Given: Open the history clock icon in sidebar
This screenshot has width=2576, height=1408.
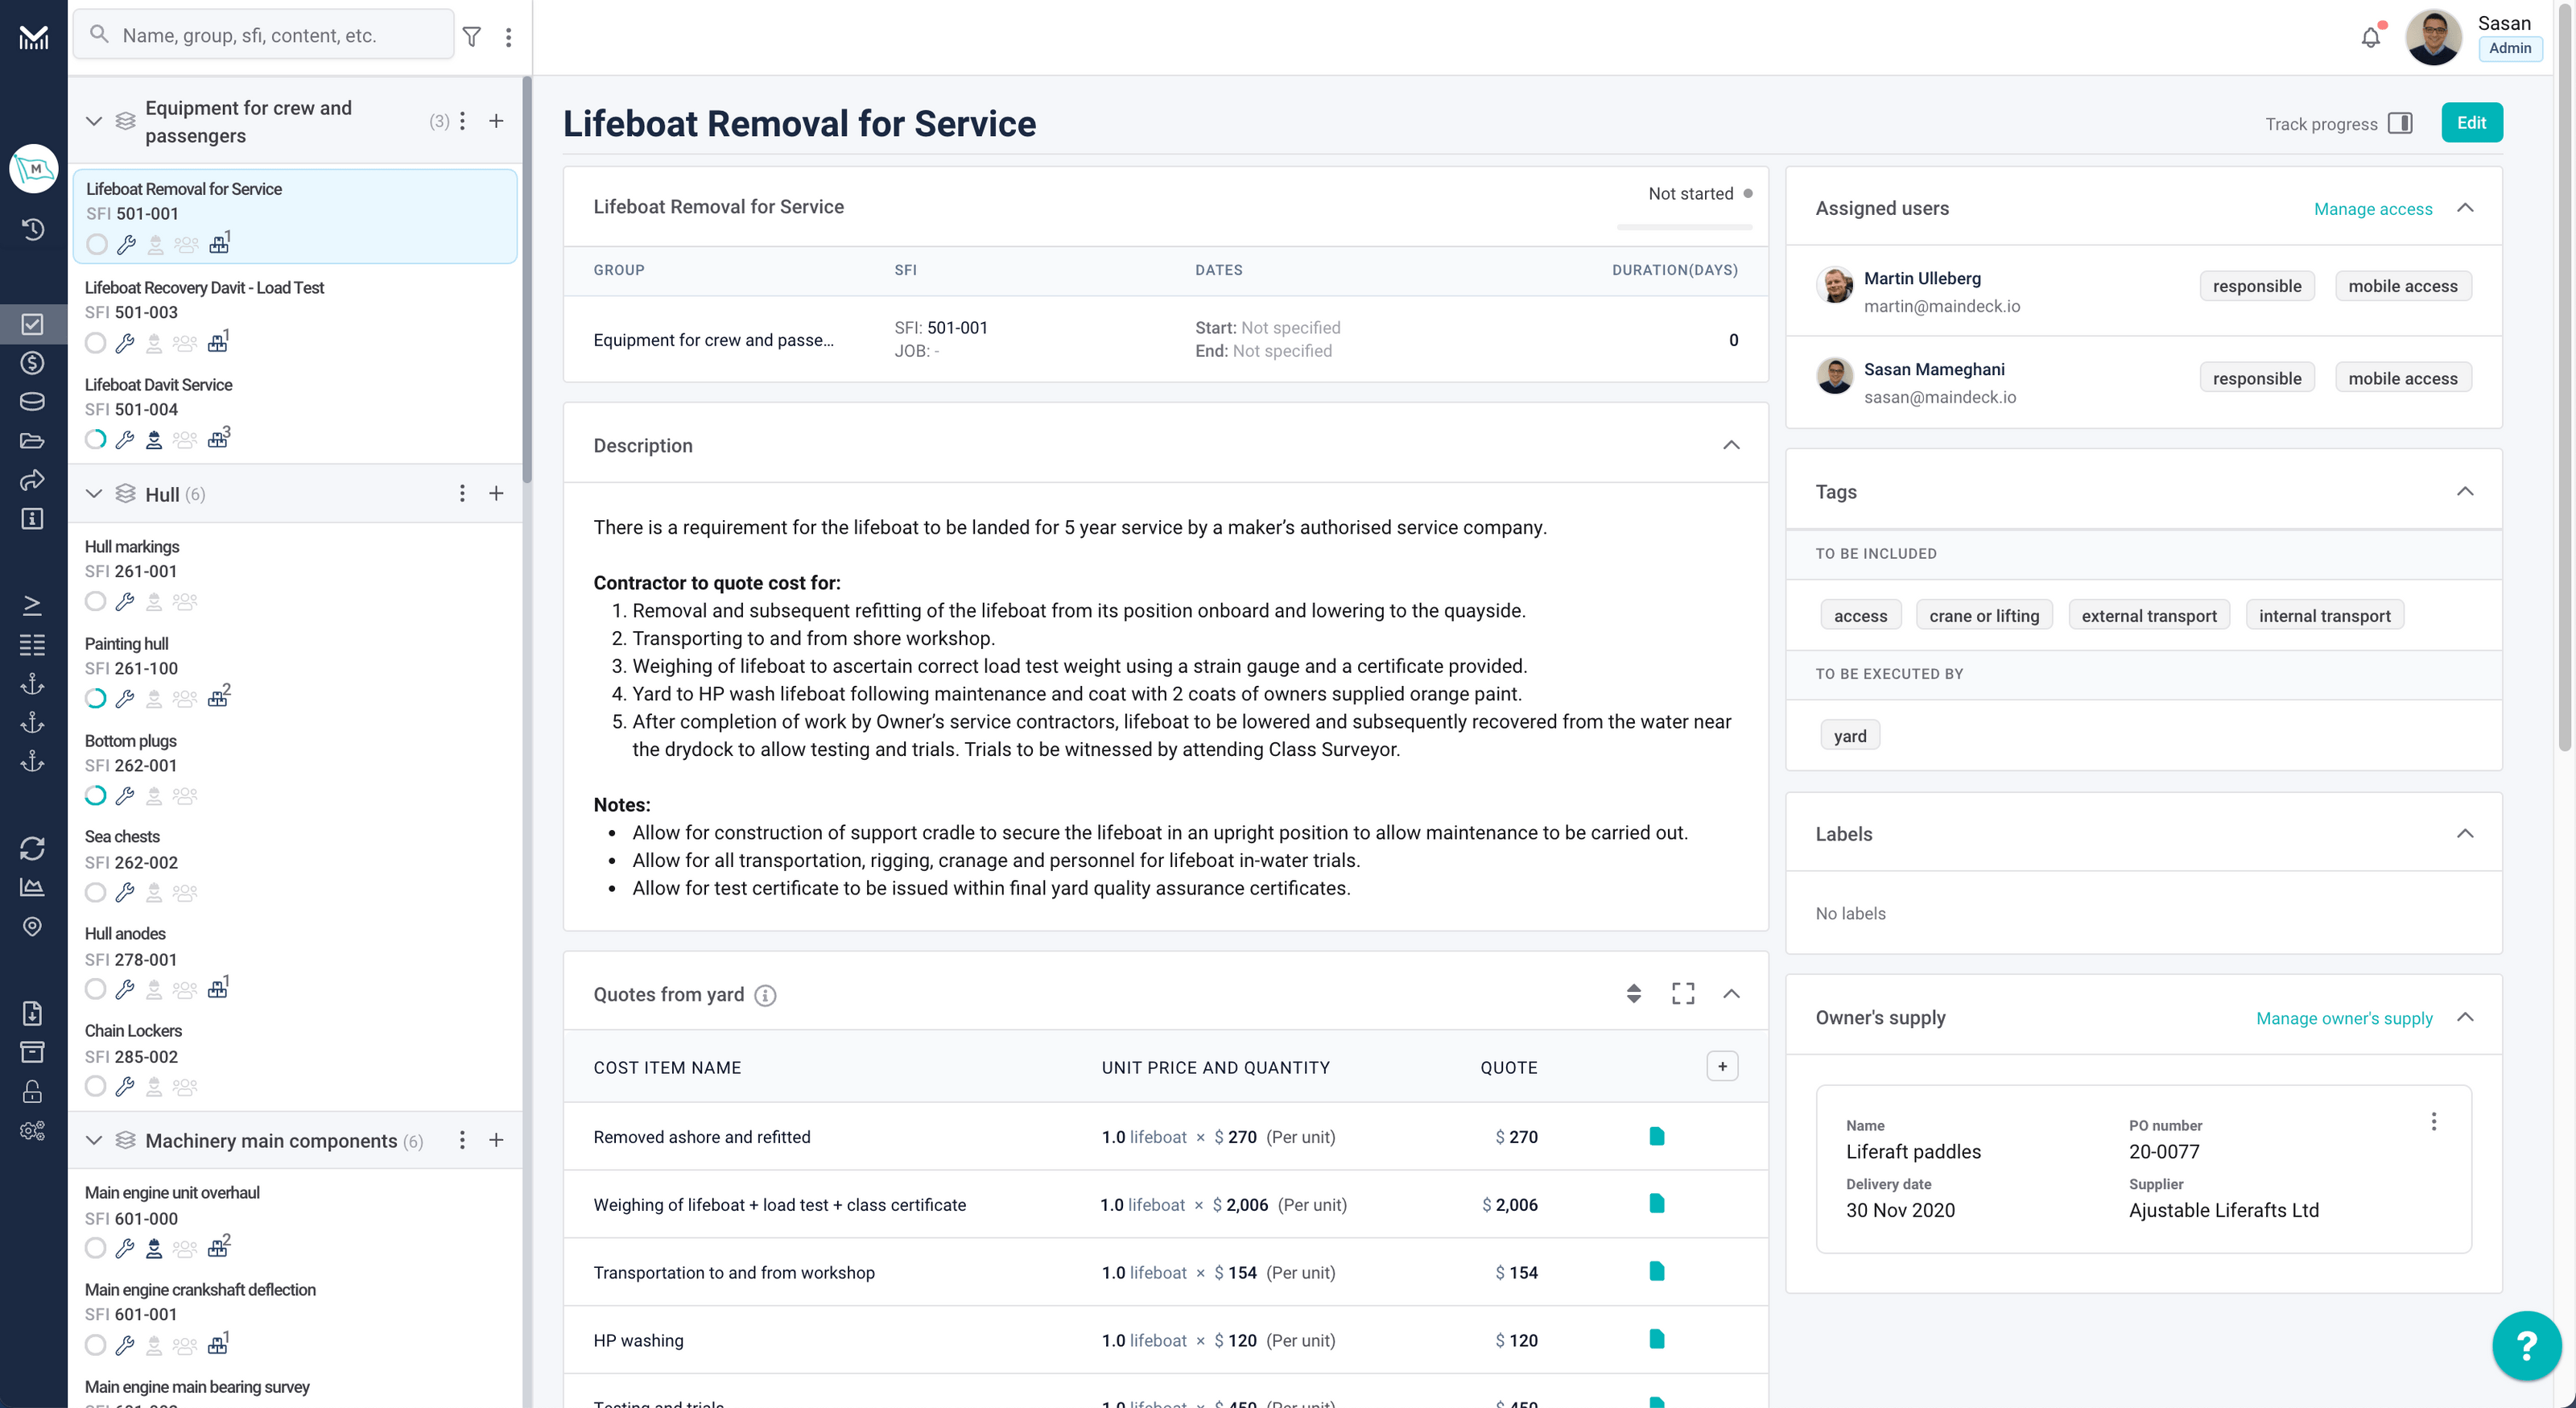Looking at the screenshot, I should pyautogui.click(x=32, y=229).
